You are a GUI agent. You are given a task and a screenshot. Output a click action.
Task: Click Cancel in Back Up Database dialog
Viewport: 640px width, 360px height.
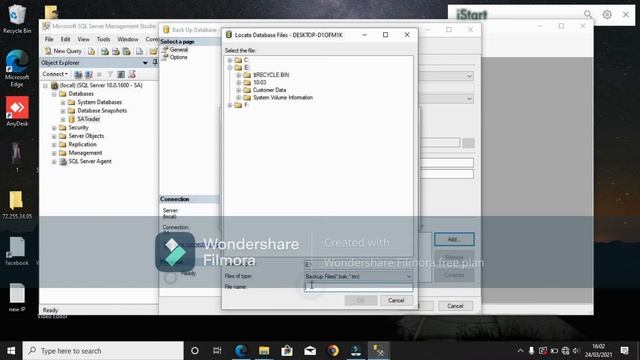[x=455, y=306]
